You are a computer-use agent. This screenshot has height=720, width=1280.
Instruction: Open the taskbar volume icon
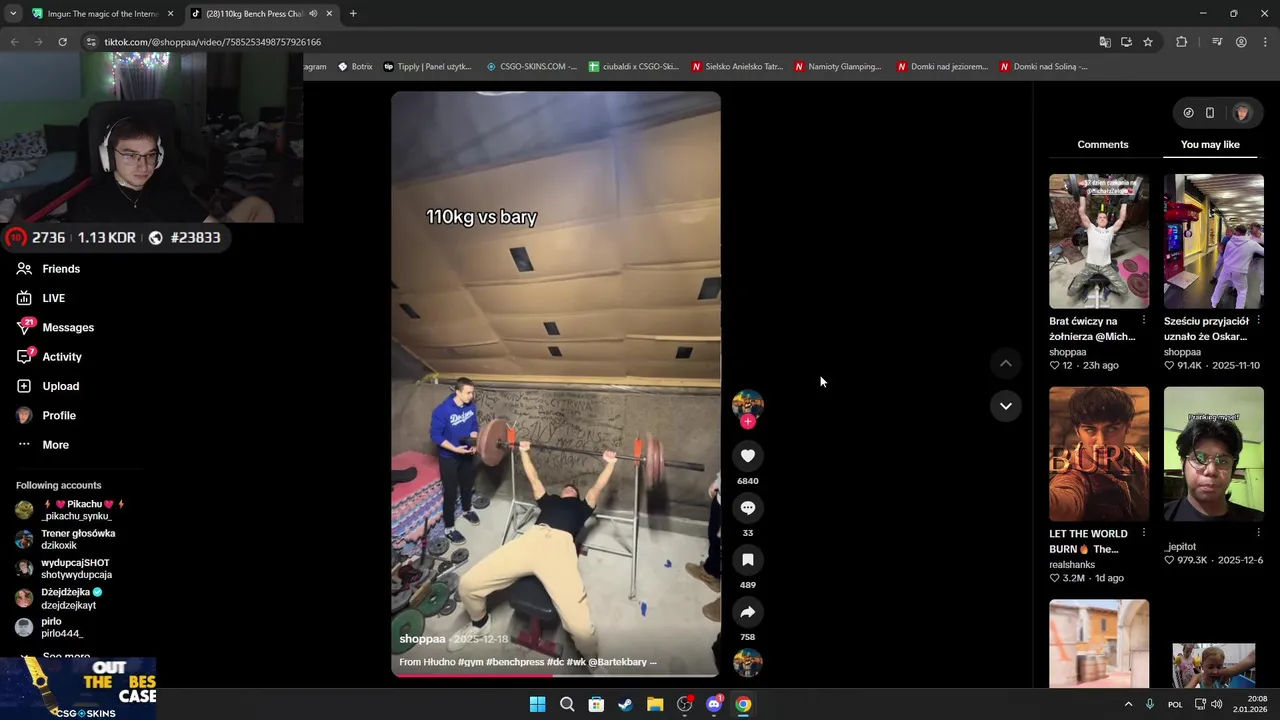click(1216, 704)
